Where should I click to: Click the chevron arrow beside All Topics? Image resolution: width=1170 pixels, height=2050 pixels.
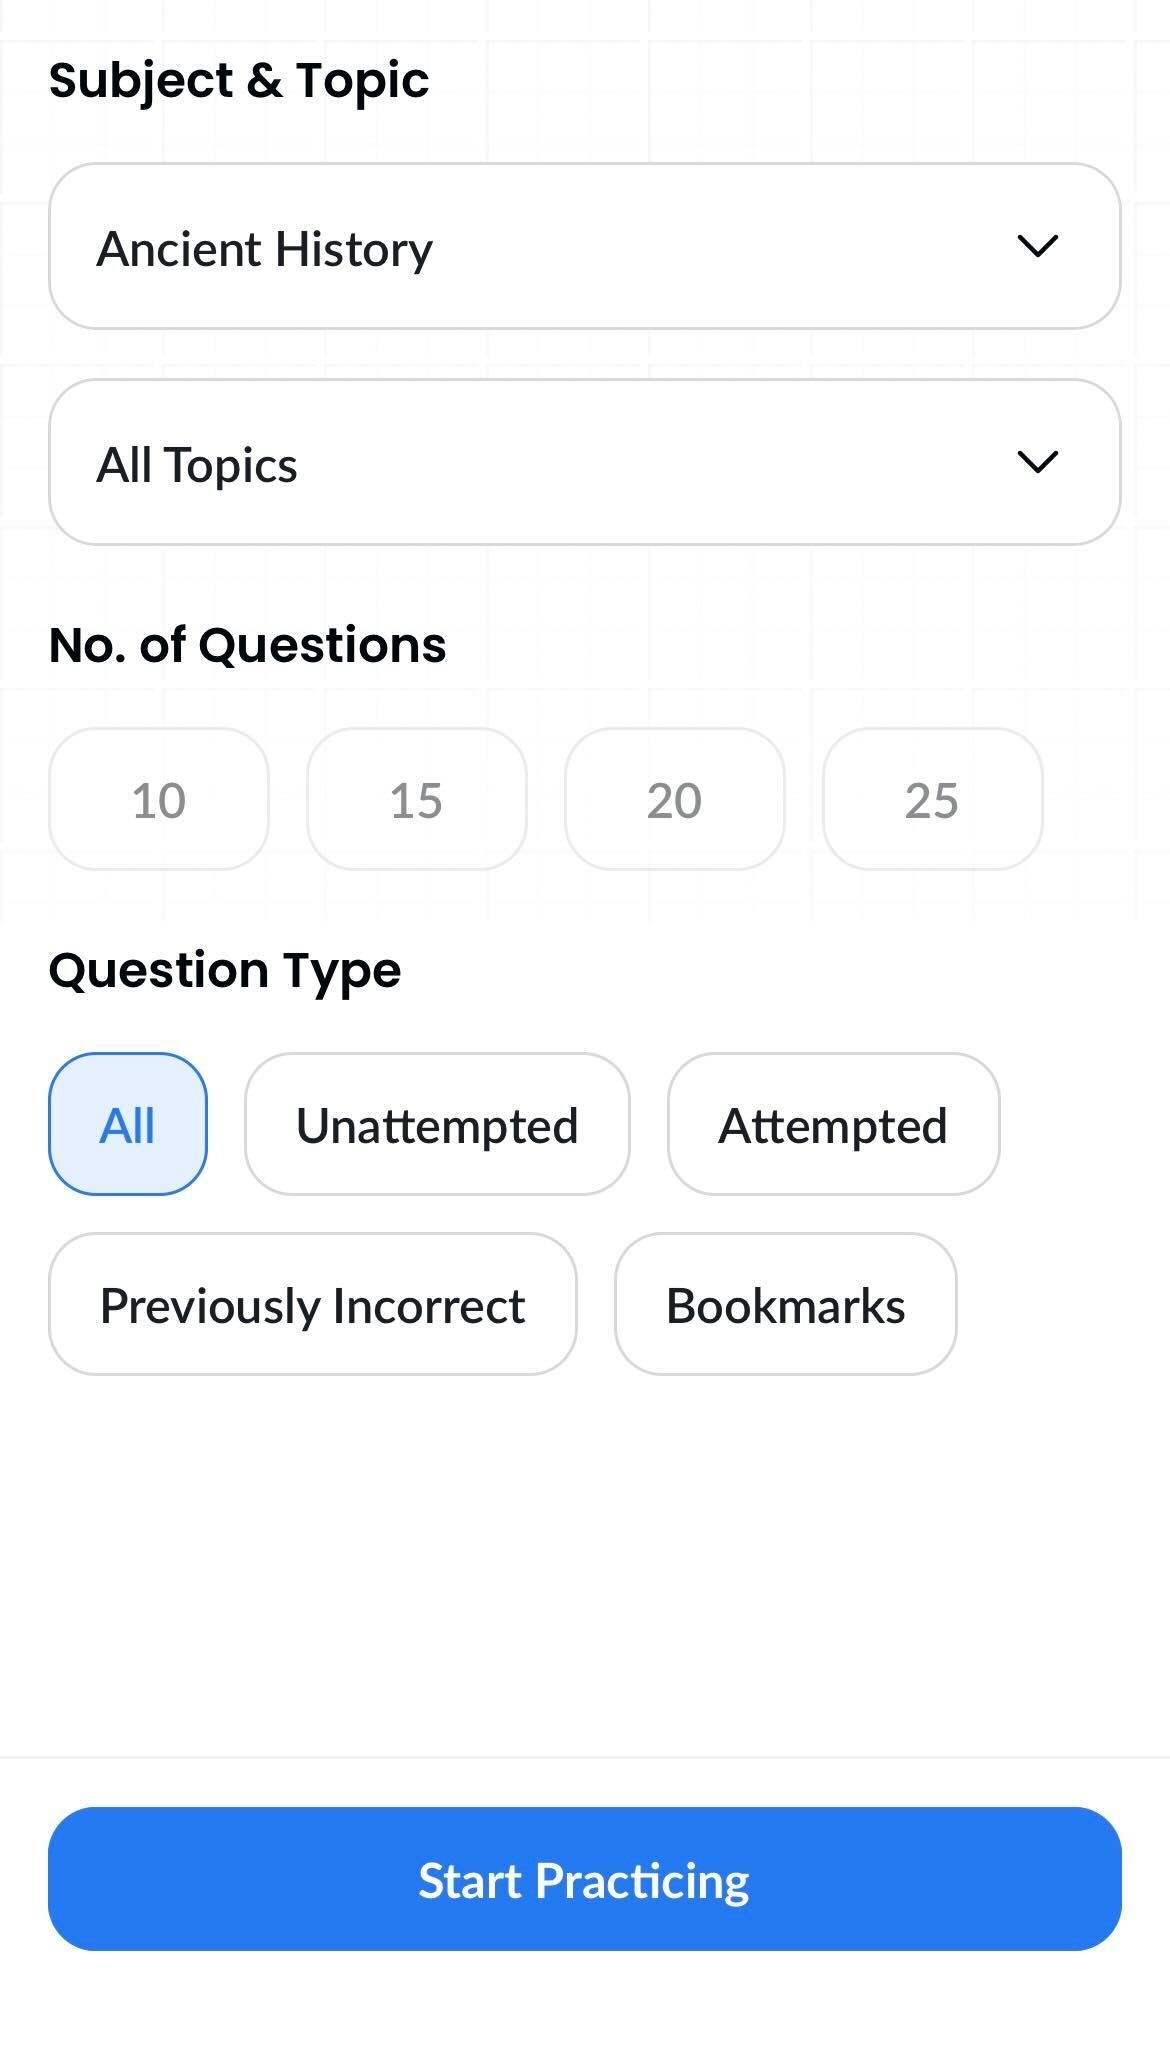1037,462
